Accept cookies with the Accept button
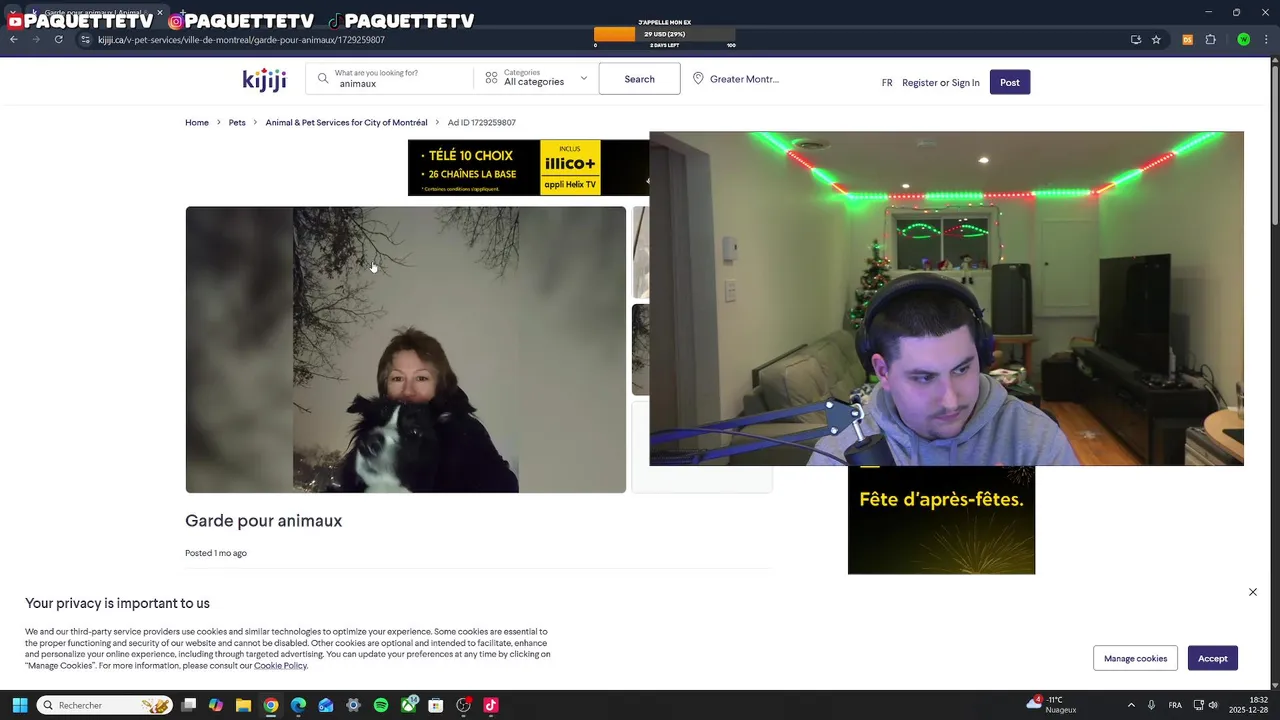The width and height of the screenshot is (1280, 720). click(x=1213, y=658)
